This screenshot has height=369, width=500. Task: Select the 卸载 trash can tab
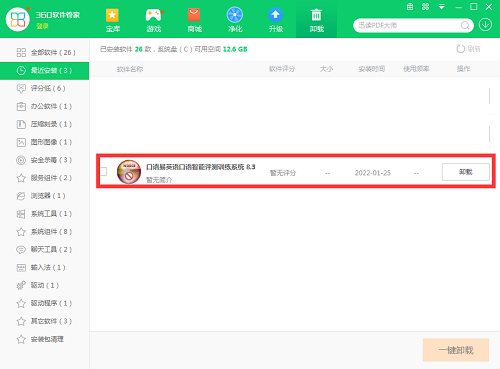point(316,19)
